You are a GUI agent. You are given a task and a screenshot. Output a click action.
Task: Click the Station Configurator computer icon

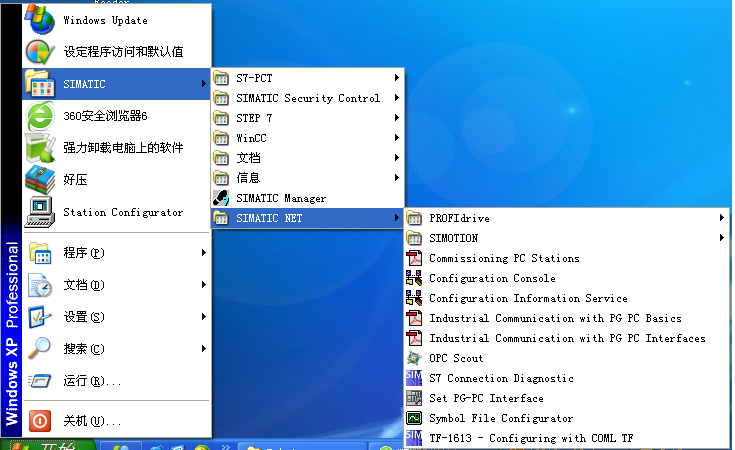point(39,212)
